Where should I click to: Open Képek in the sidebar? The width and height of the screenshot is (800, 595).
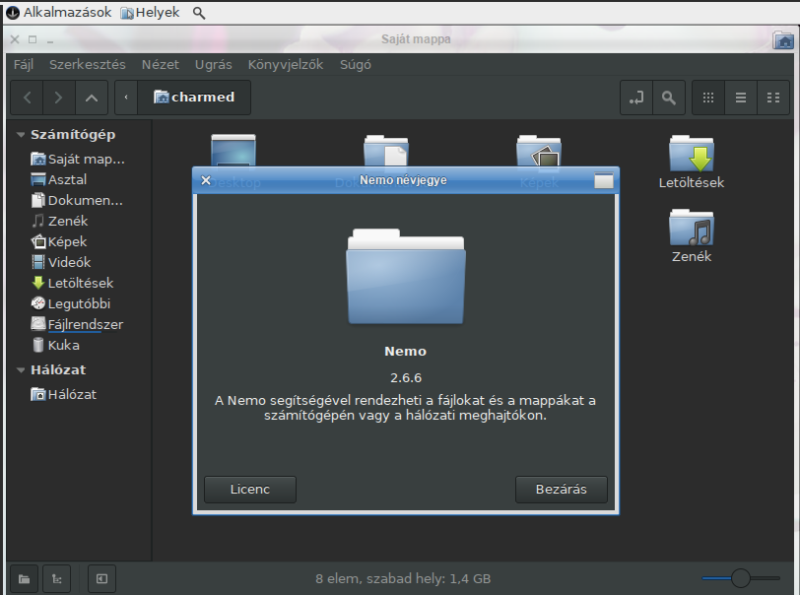59,242
